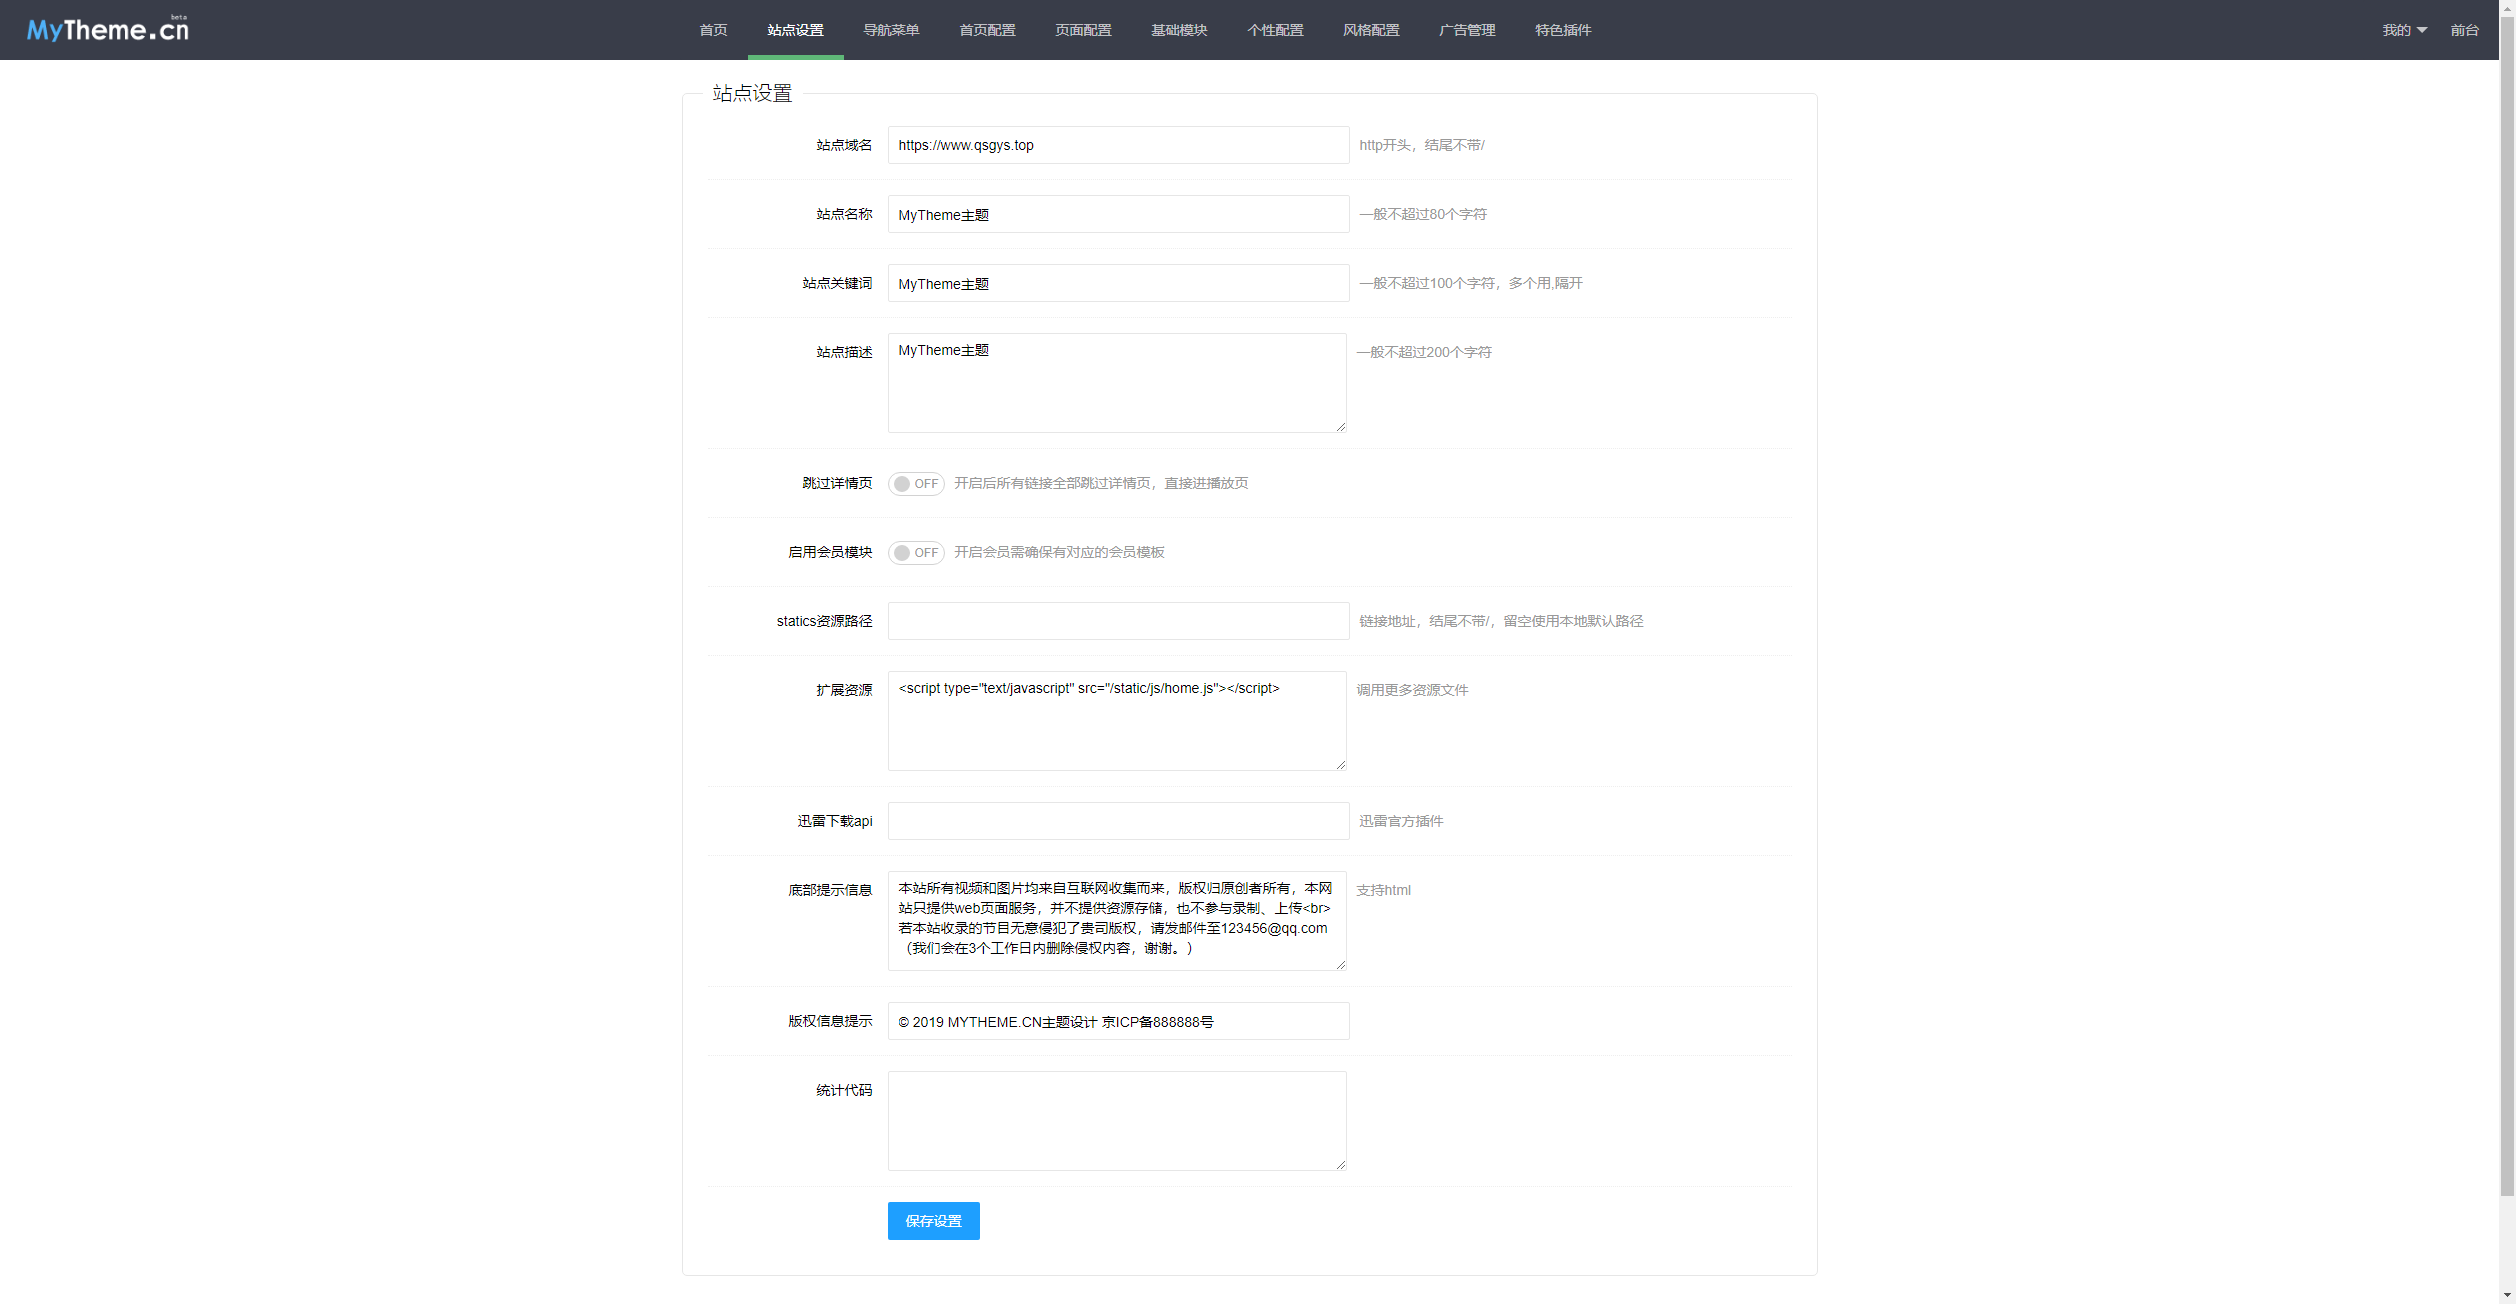The height and width of the screenshot is (1304, 2516).
Task: Click inside the 统计代码 textarea
Action: tap(1116, 1120)
